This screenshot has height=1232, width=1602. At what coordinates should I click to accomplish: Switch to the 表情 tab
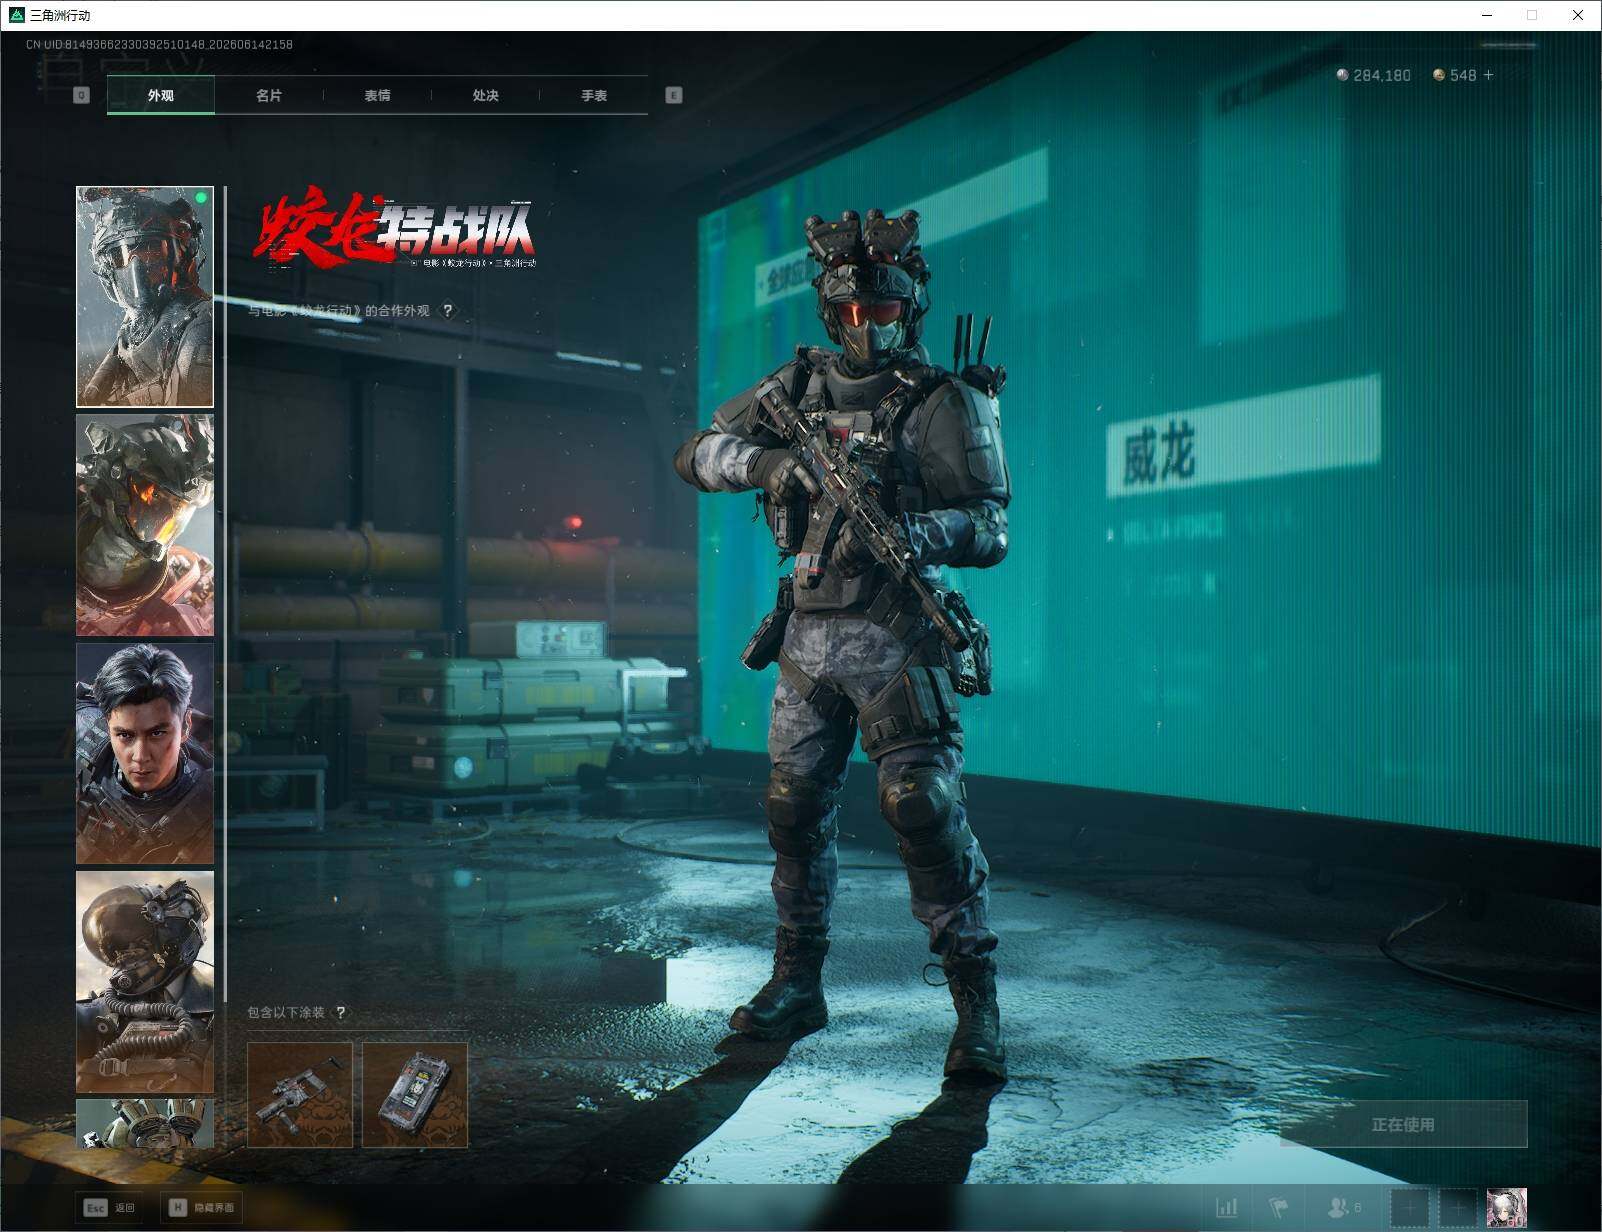[377, 95]
